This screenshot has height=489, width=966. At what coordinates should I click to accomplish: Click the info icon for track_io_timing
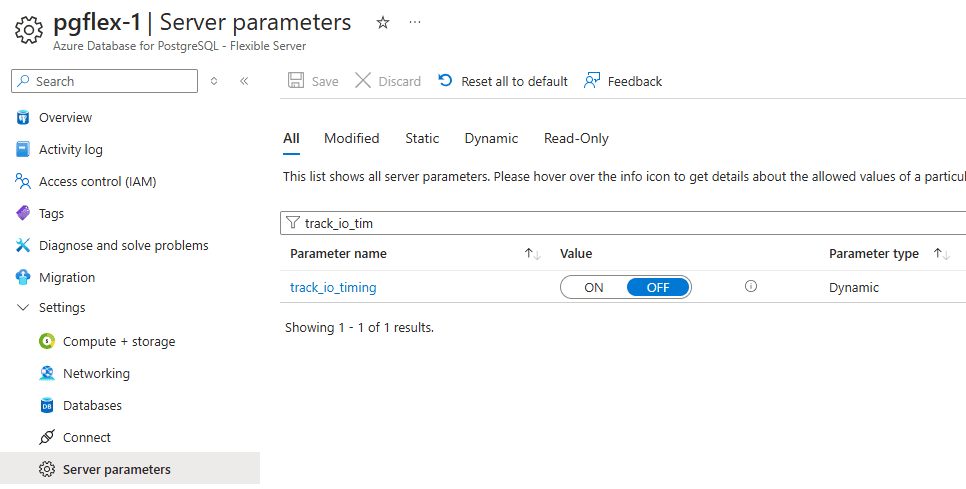[750, 286]
